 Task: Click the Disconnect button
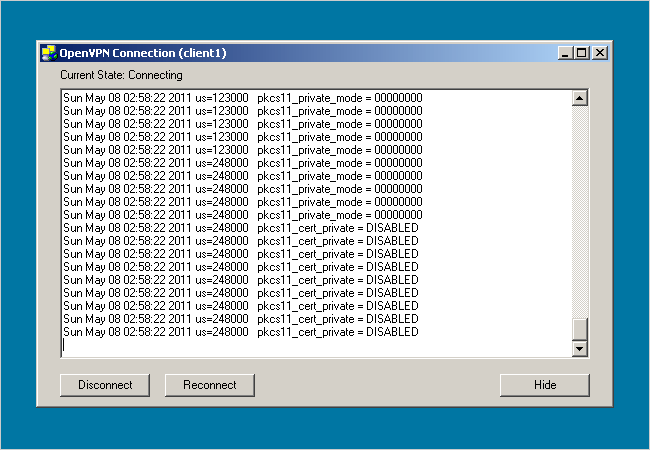105,385
